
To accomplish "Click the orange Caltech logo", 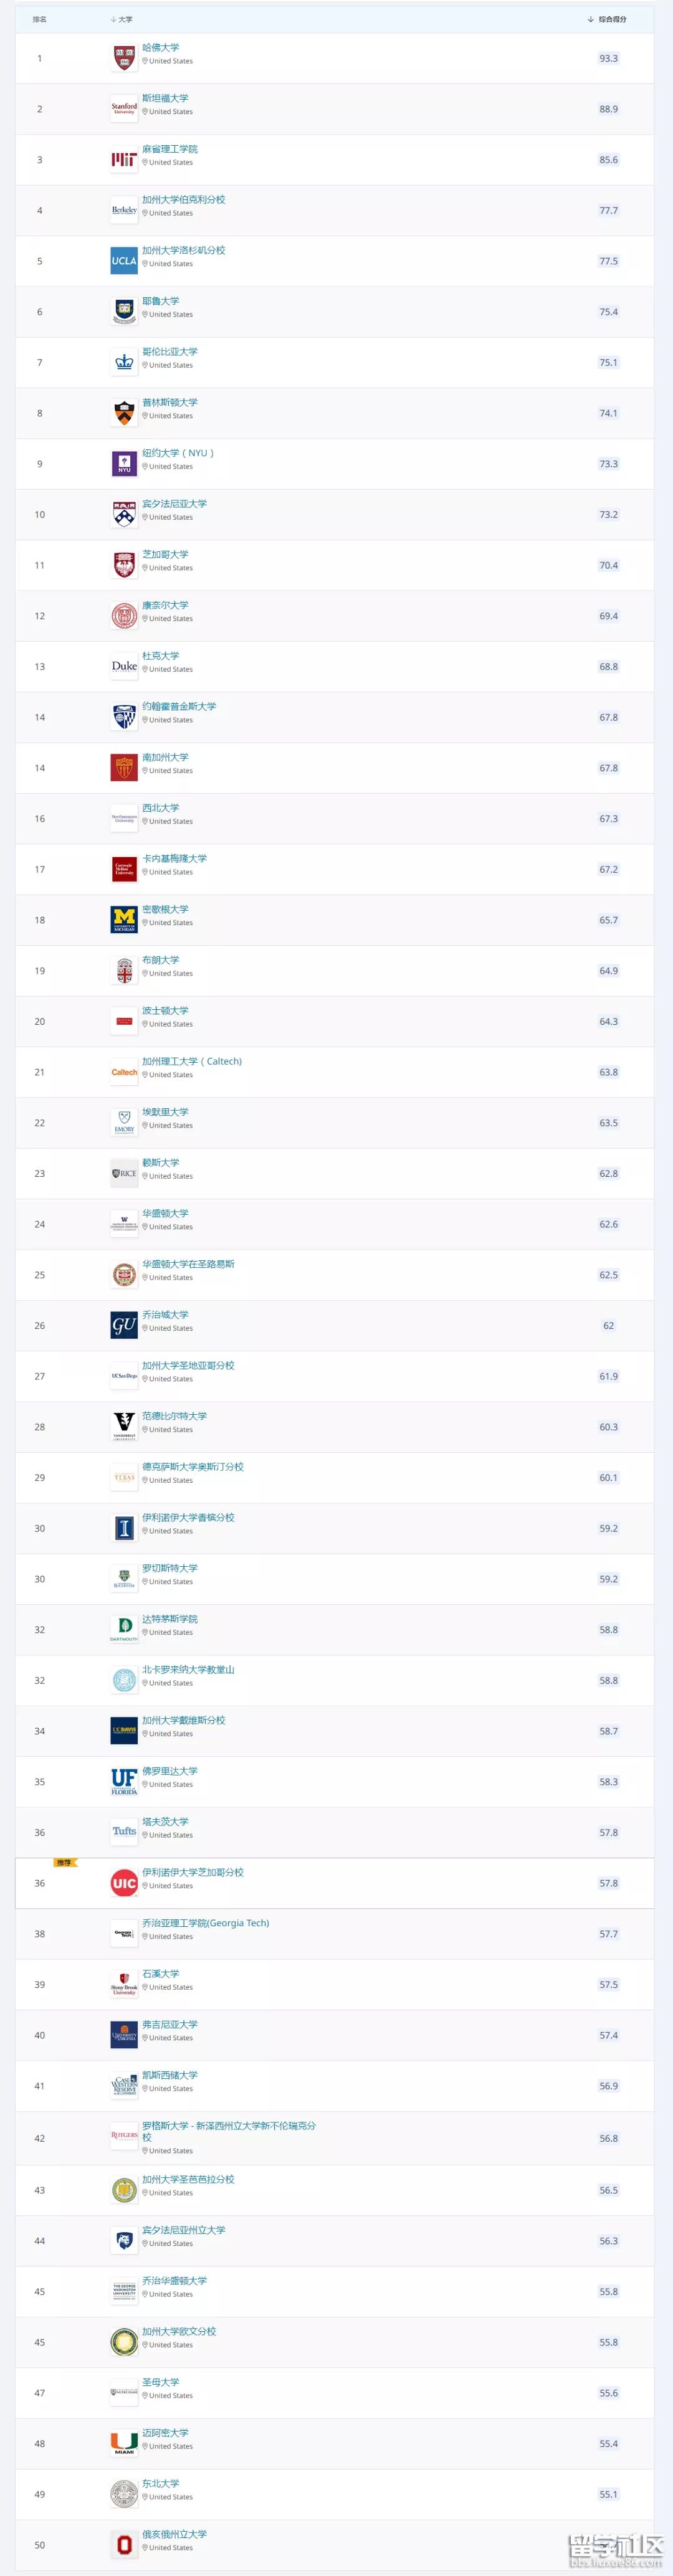I will [124, 1072].
